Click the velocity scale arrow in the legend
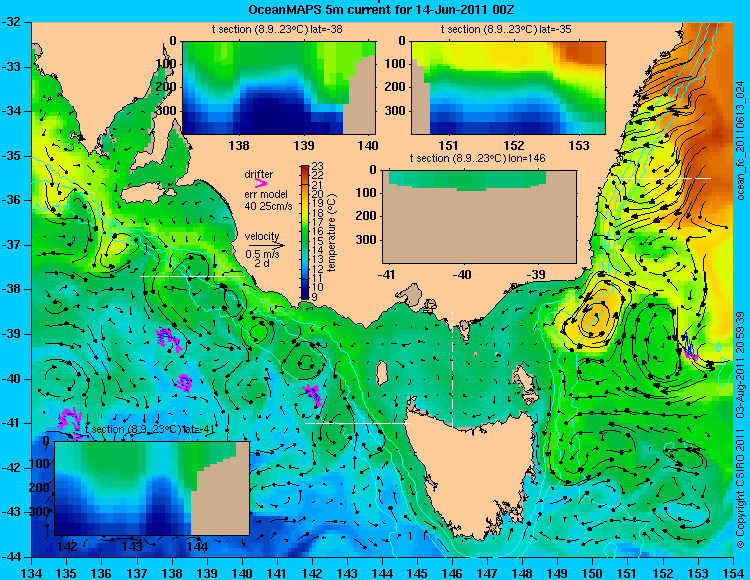The image size is (750, 580). 266,245
